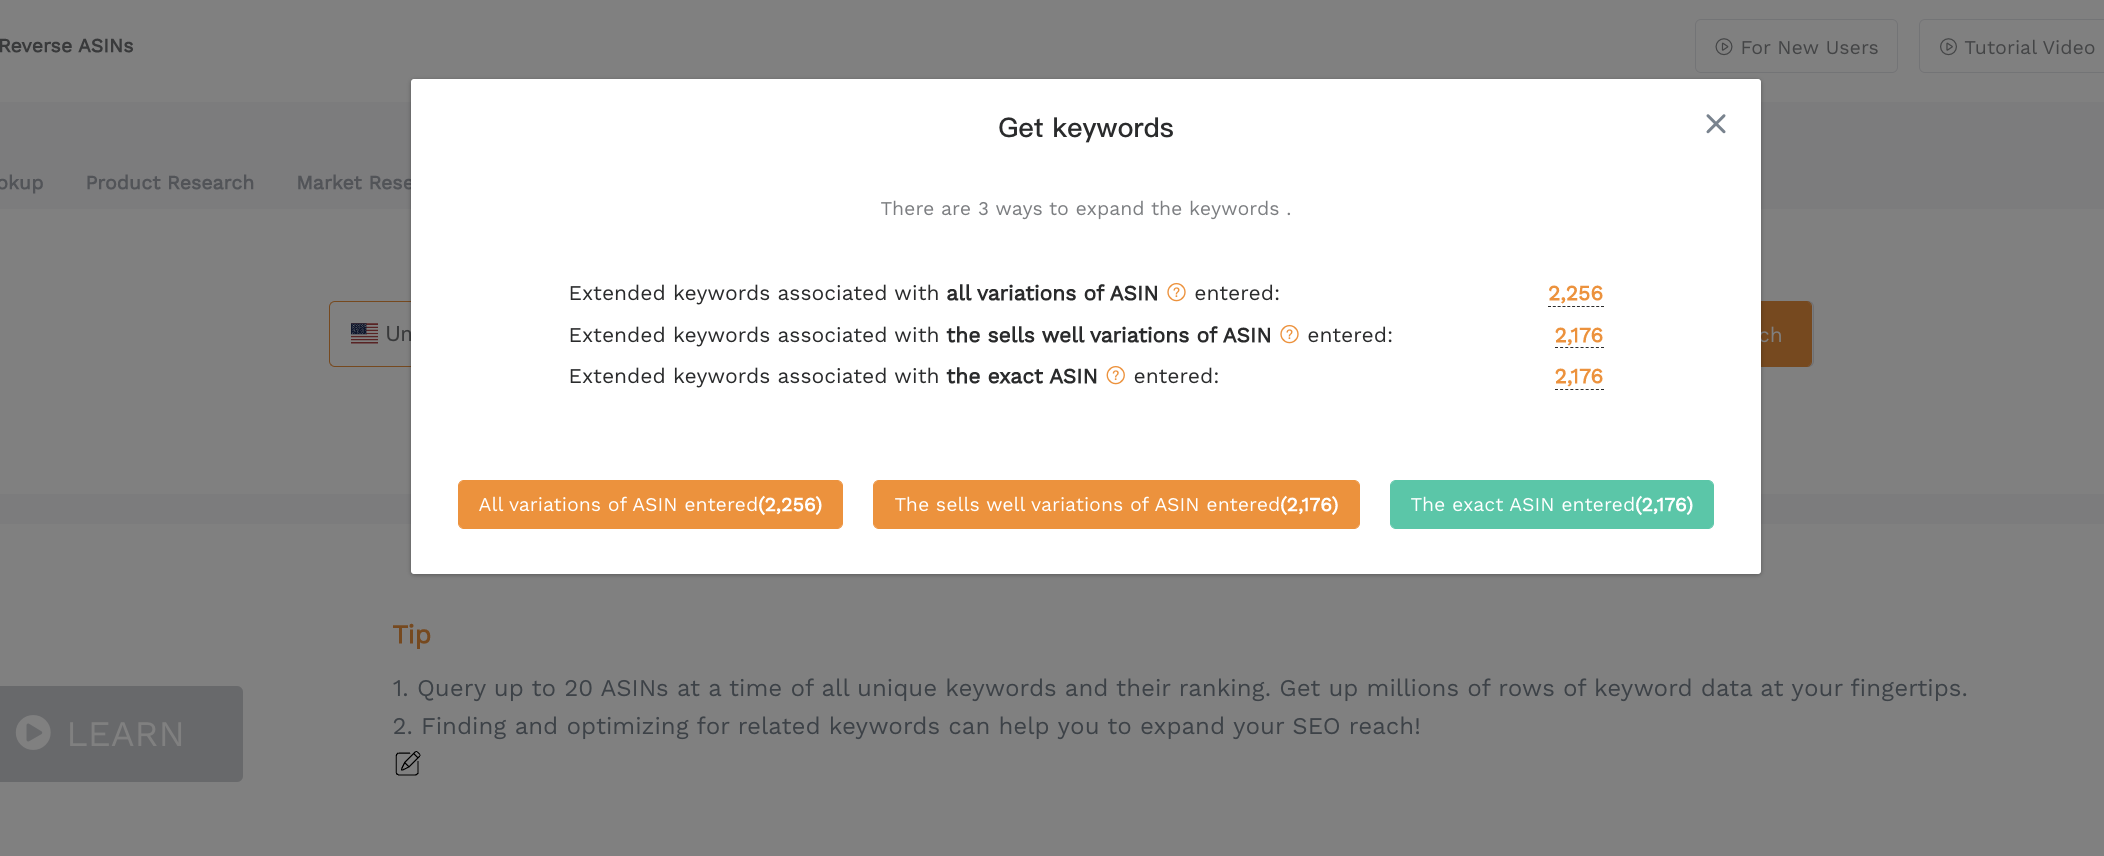Close the Get keywords dialog

[1716, 124]
